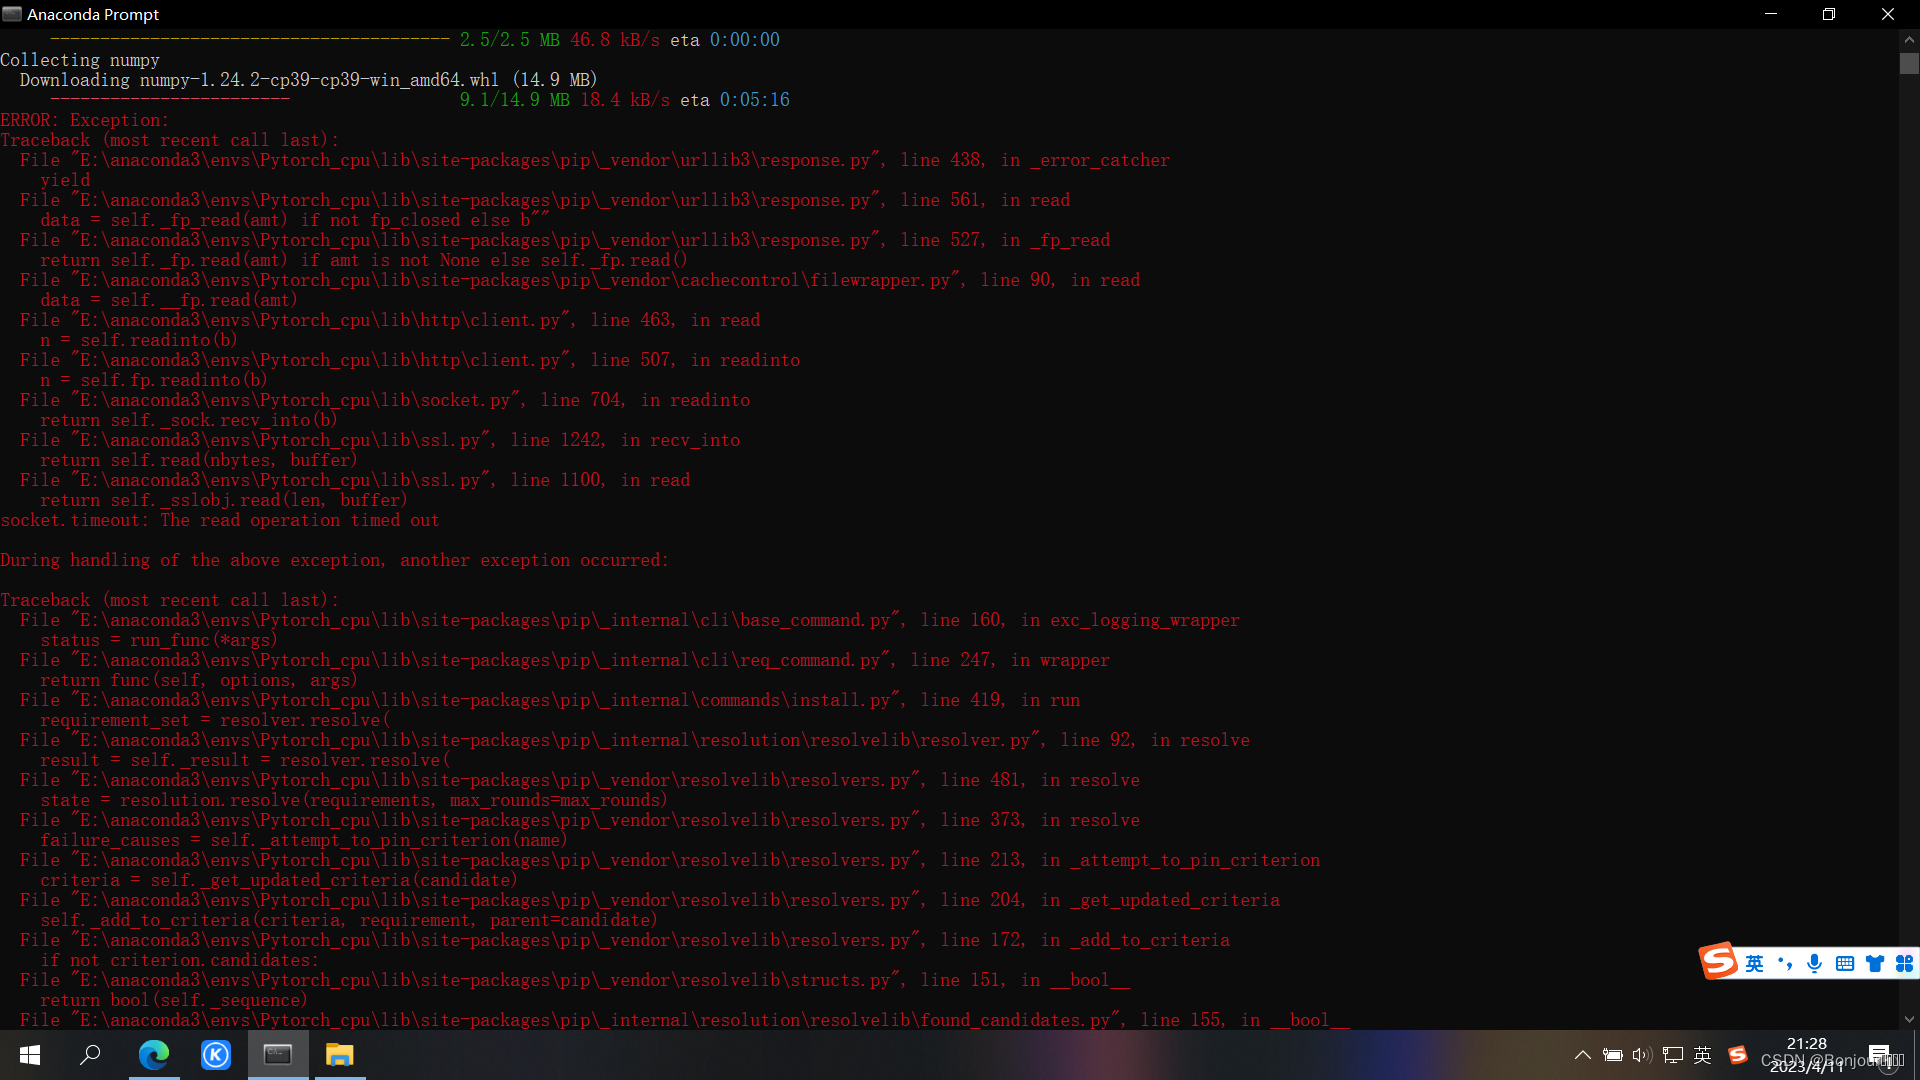Open the blue K app on taskbar

[216, 1055]
